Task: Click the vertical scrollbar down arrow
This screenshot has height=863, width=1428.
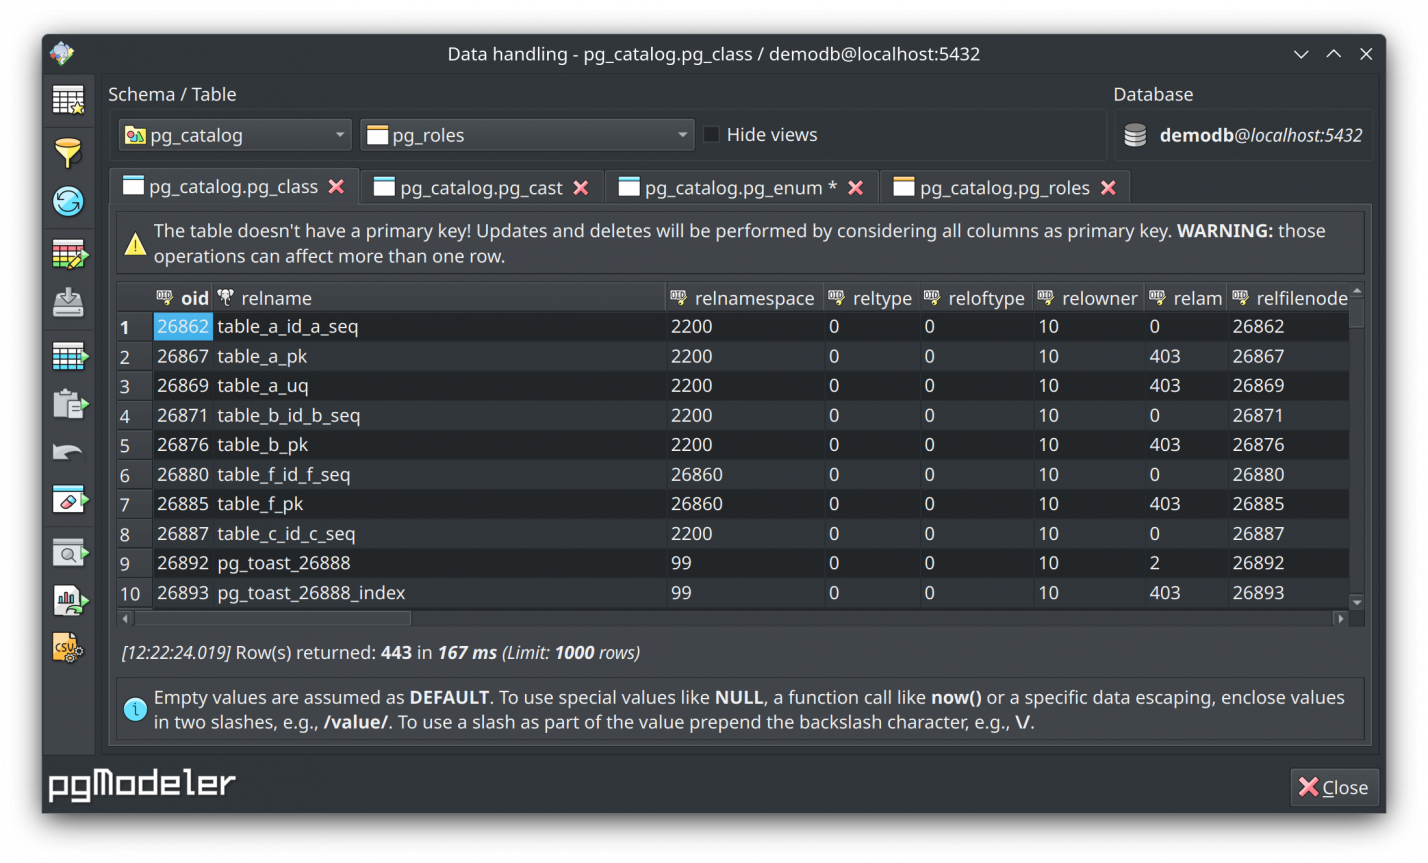Action: tap(1357, 602)
